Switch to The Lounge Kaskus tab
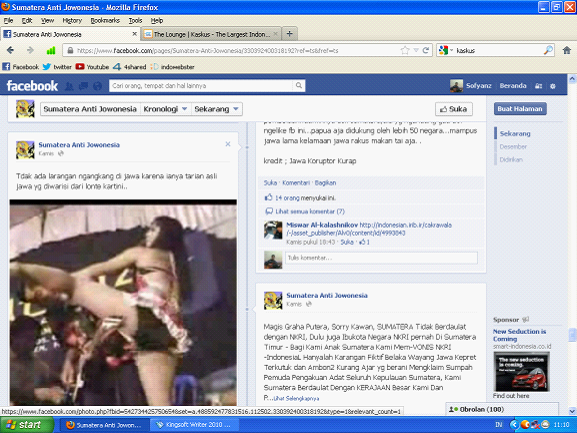The width and height of the screenshot is (577, 433). tap(211, 34)
